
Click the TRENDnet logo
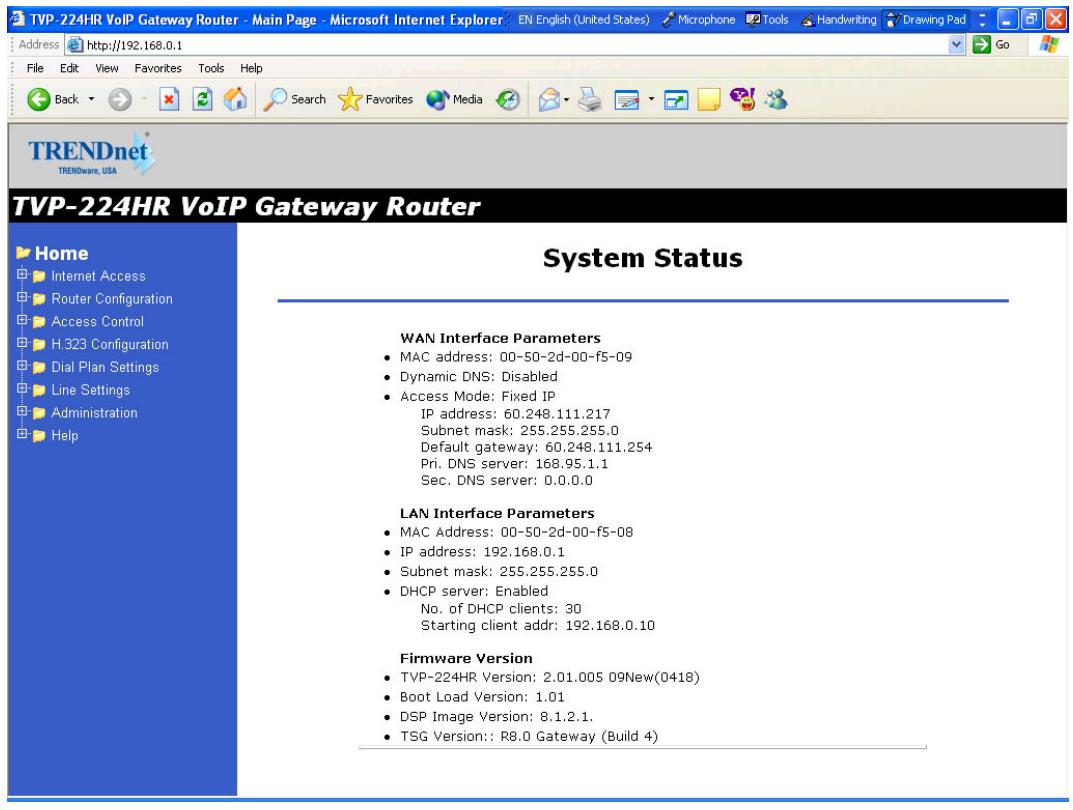coord(91,154)
